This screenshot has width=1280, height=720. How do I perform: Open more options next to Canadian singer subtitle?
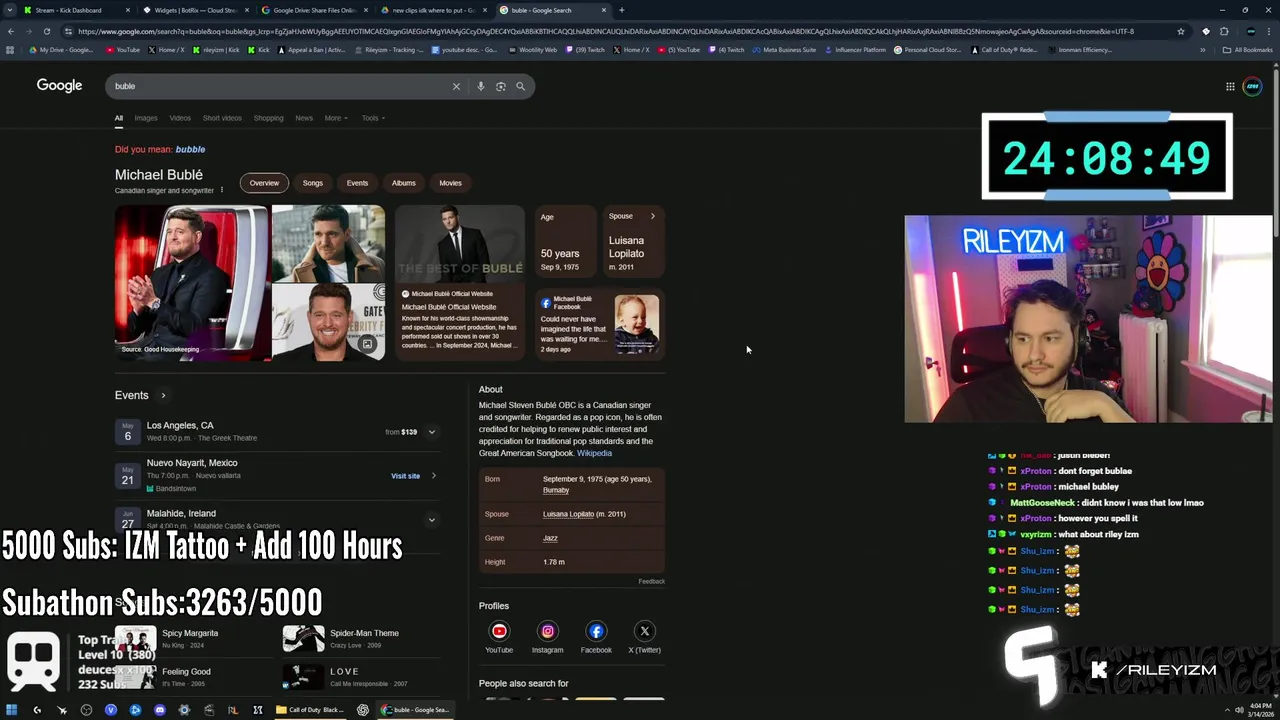[222, 190]
